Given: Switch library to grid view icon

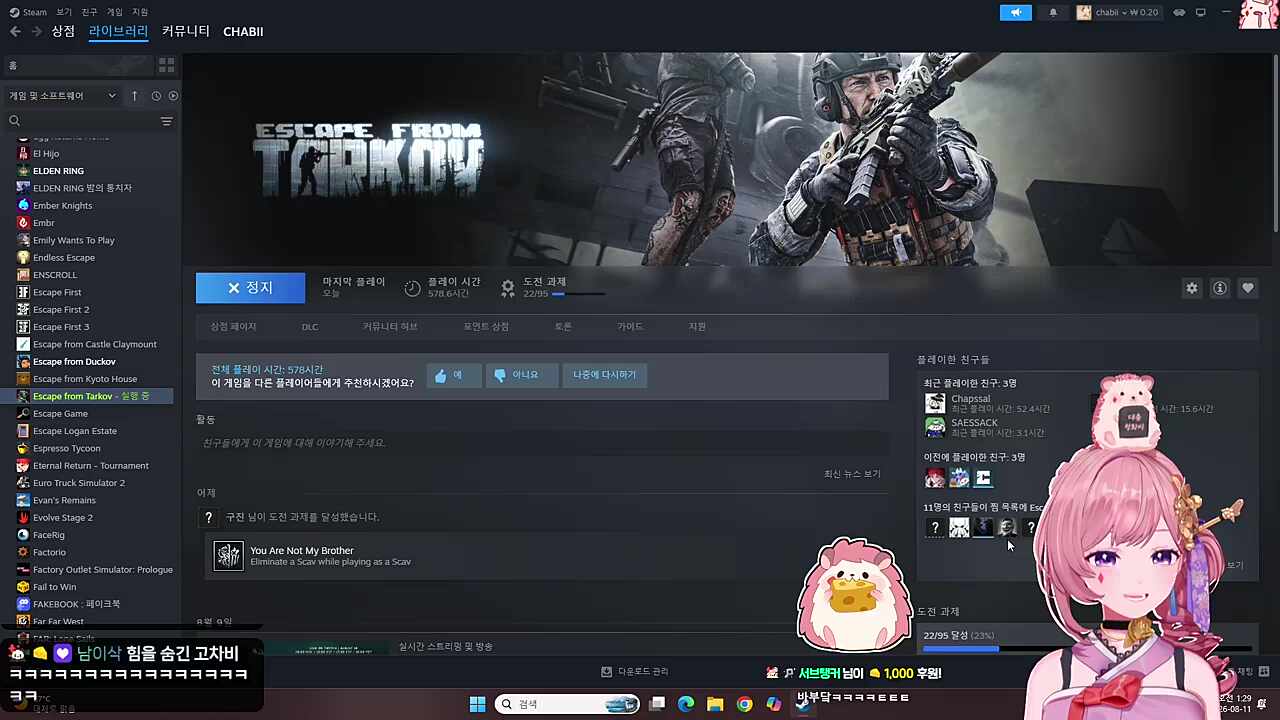Looking at the screenshot, I should [x=166, y=65].
